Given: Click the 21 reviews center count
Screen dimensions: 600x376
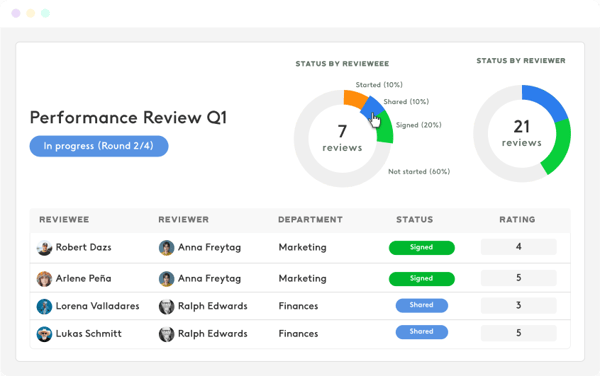Looking at the screenshot, I should pos(522,133).
